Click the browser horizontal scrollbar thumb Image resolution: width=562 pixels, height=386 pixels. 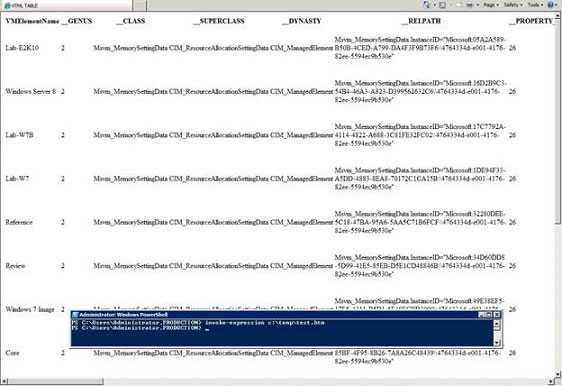click(55, 381)
